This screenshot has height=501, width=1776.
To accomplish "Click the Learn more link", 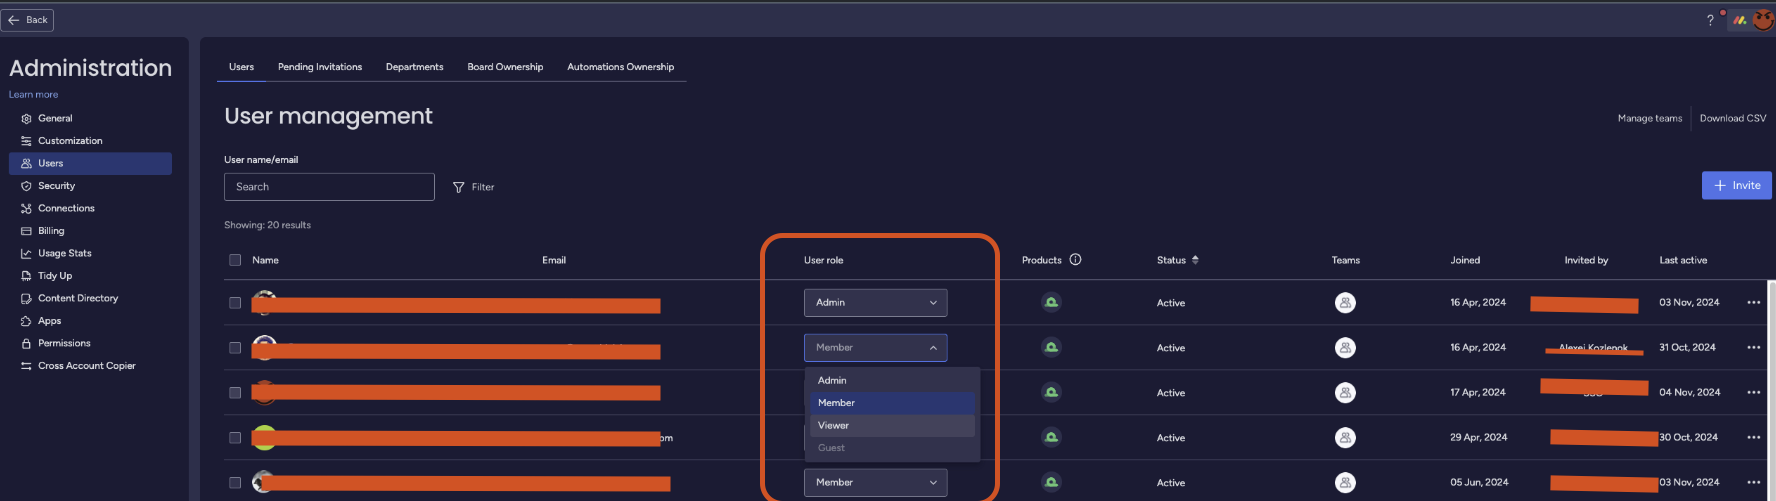I will 34,95.
